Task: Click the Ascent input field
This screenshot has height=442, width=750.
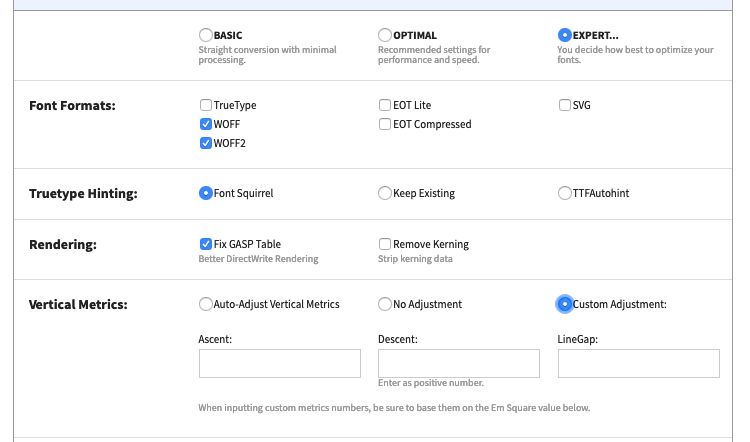Action: click(x=280, y=364)
